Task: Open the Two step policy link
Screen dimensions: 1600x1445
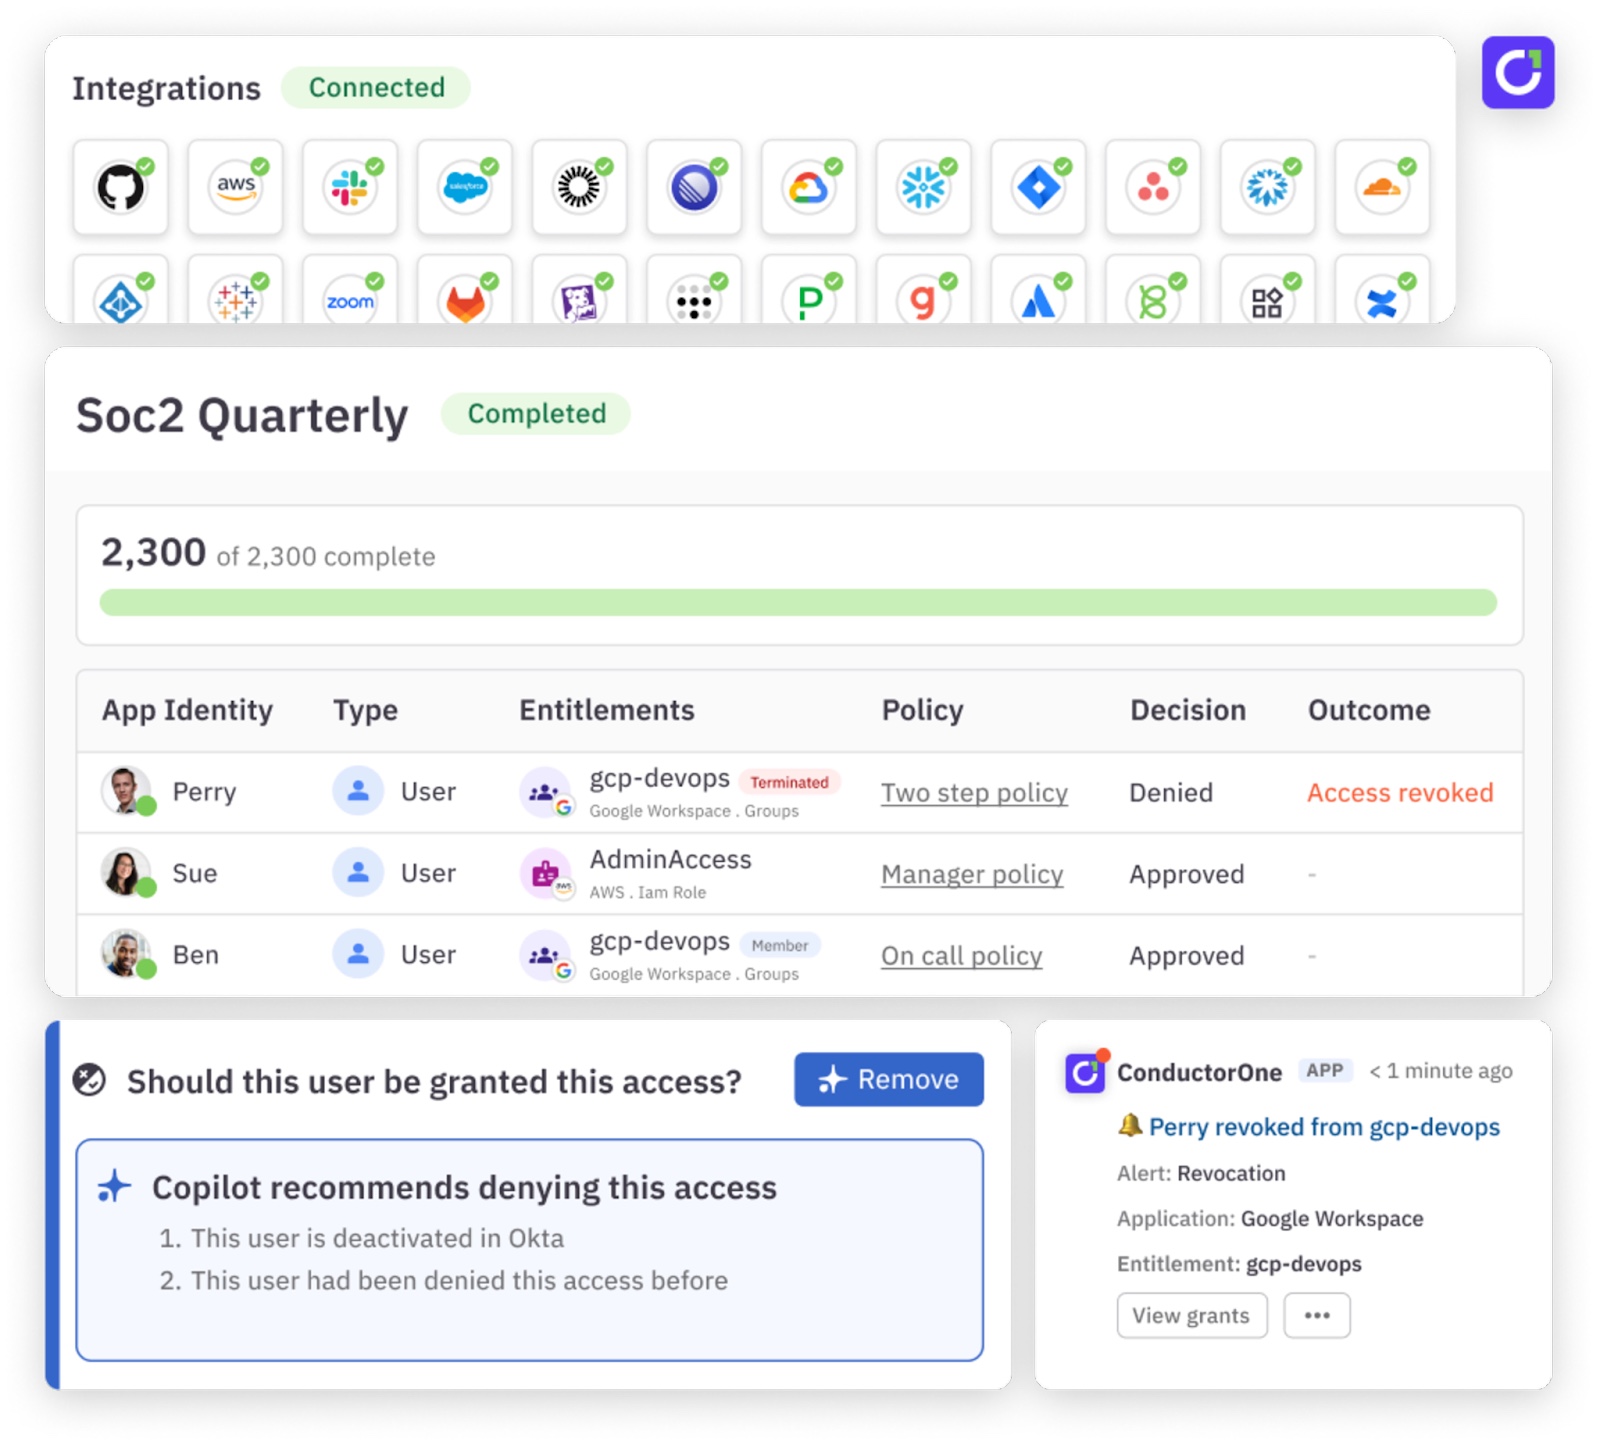Action: point(974,793)
